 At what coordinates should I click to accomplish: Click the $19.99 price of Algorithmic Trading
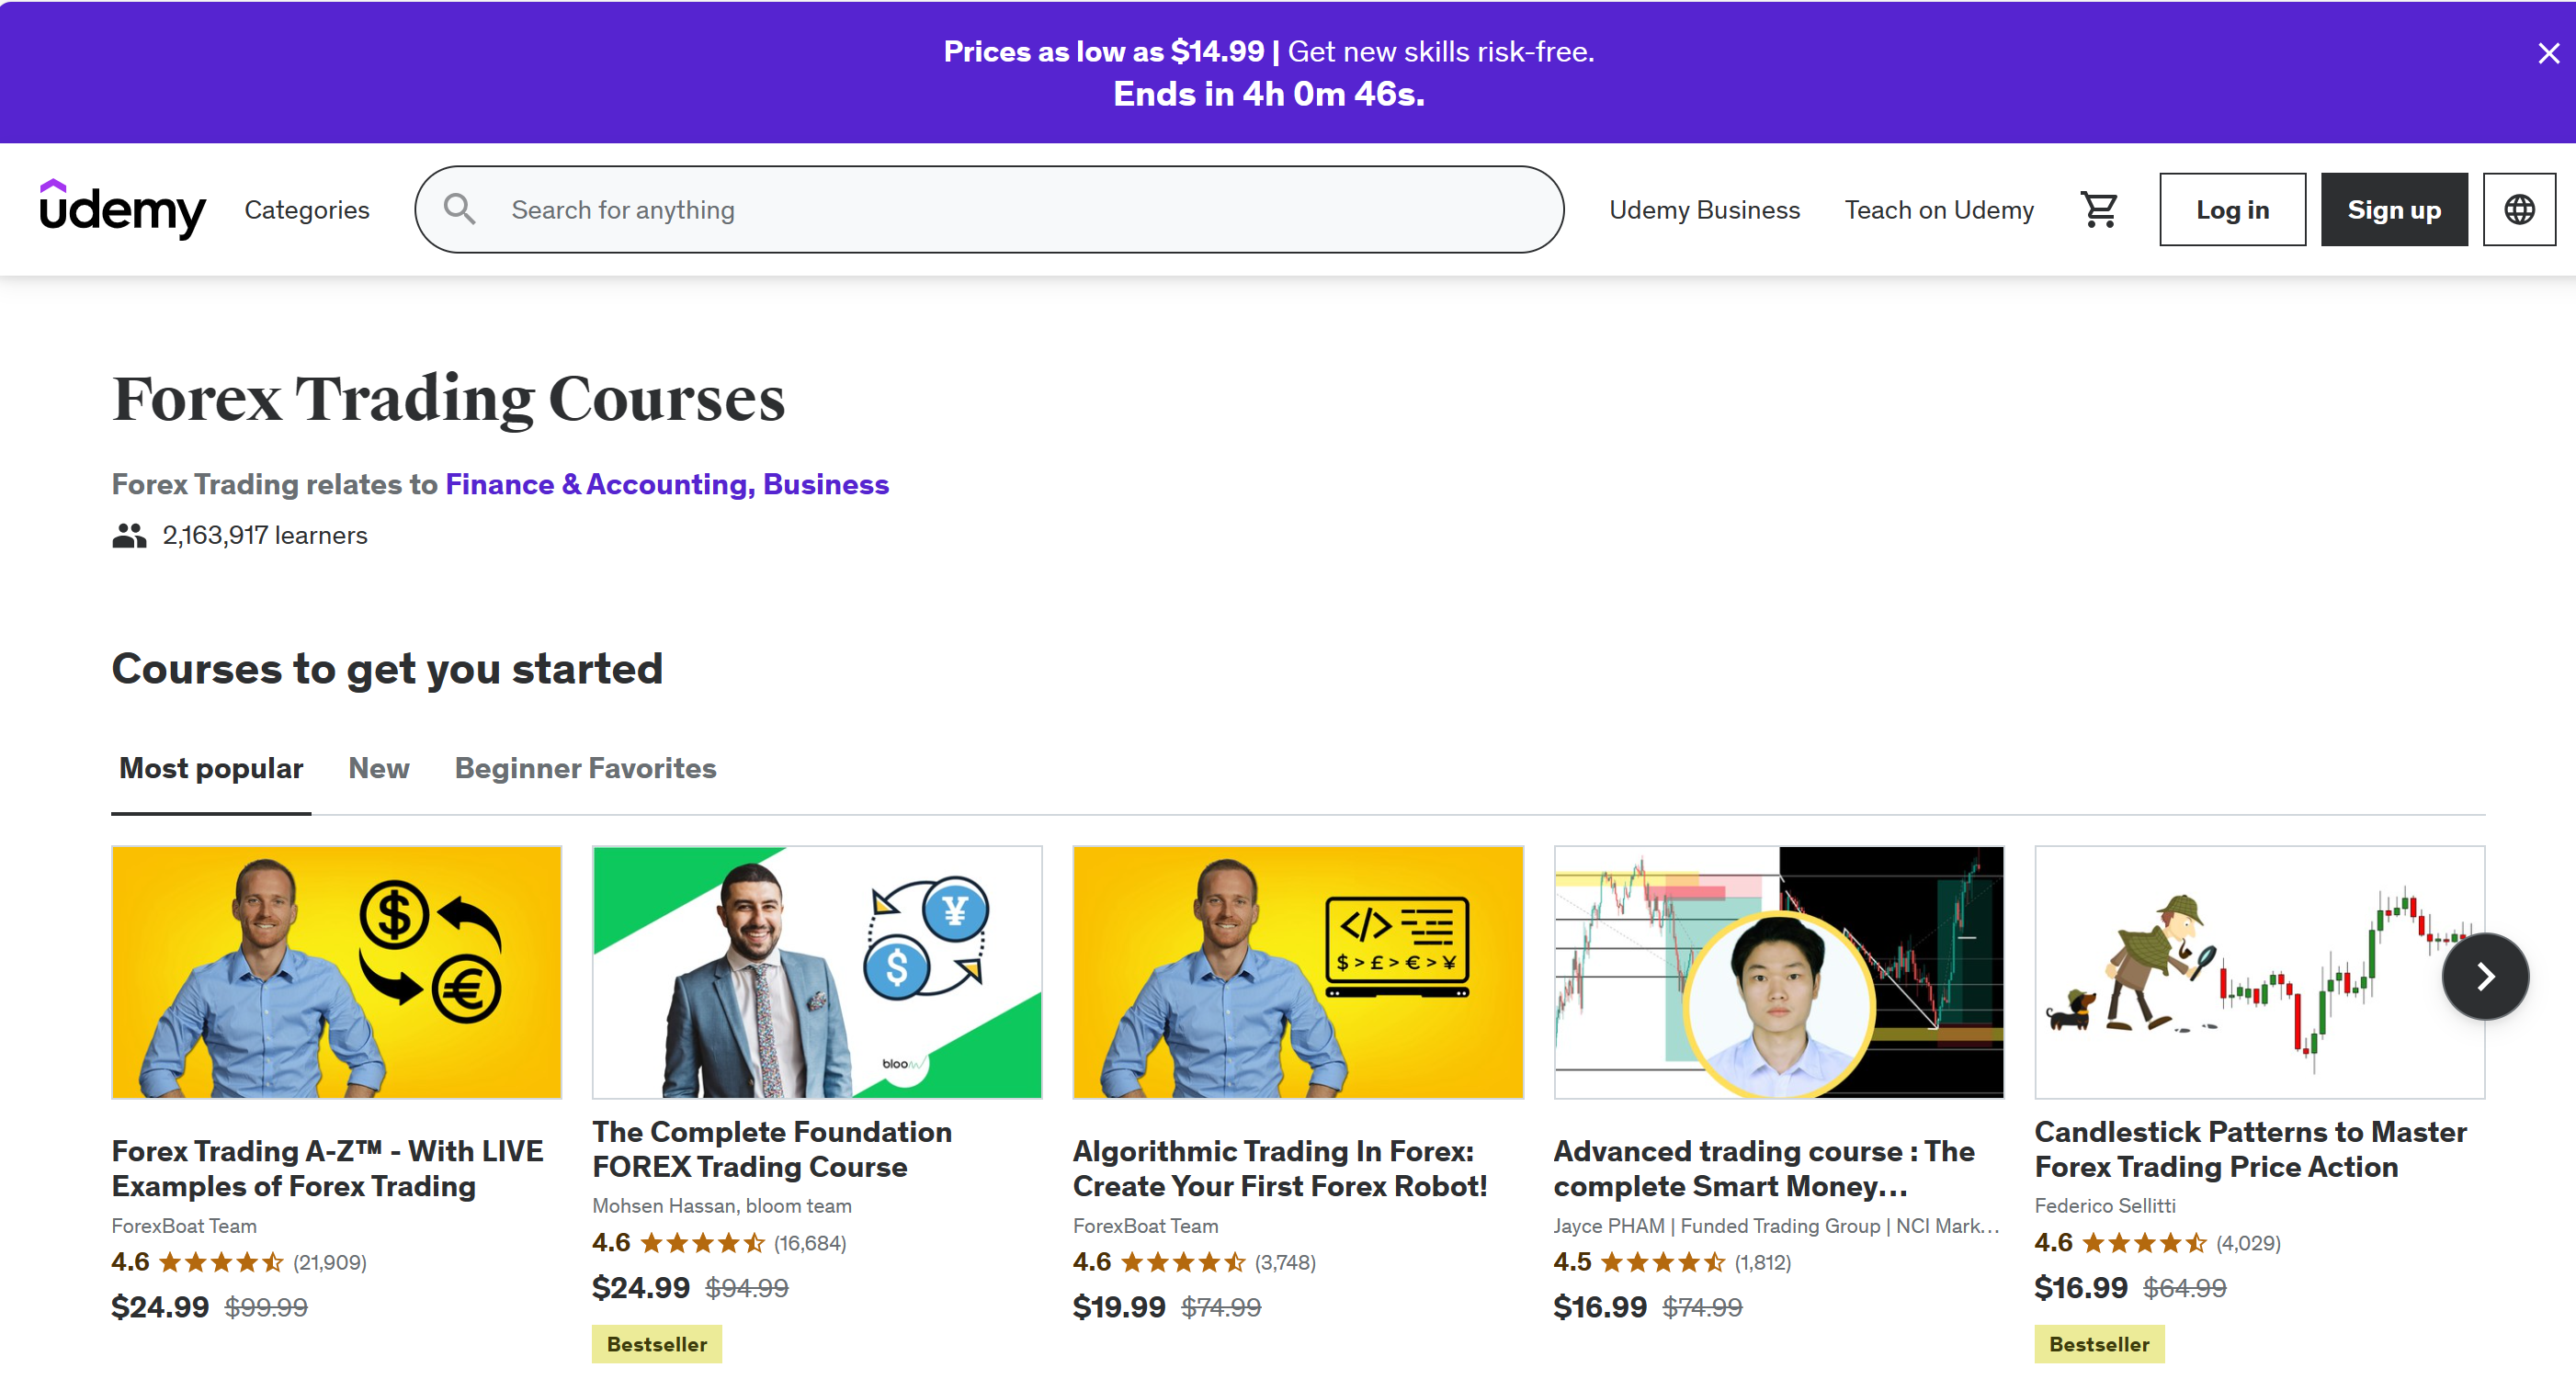(1119, 1306)
